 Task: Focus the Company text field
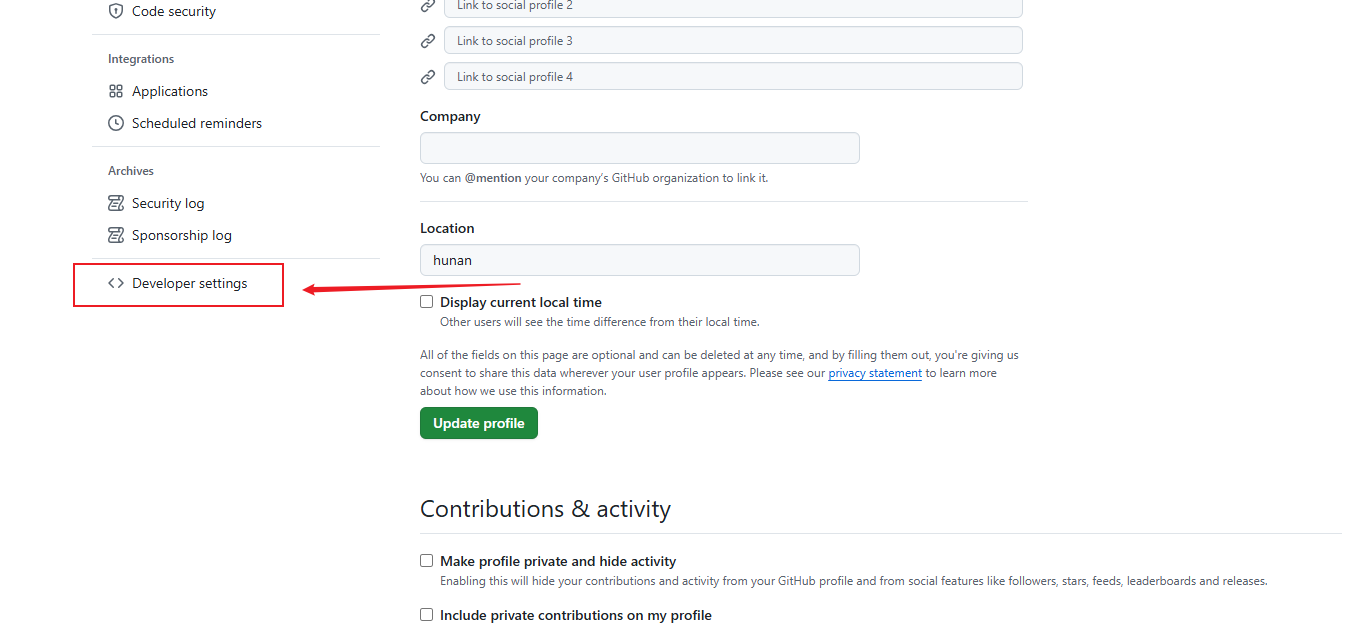click(x=640, y=148)
